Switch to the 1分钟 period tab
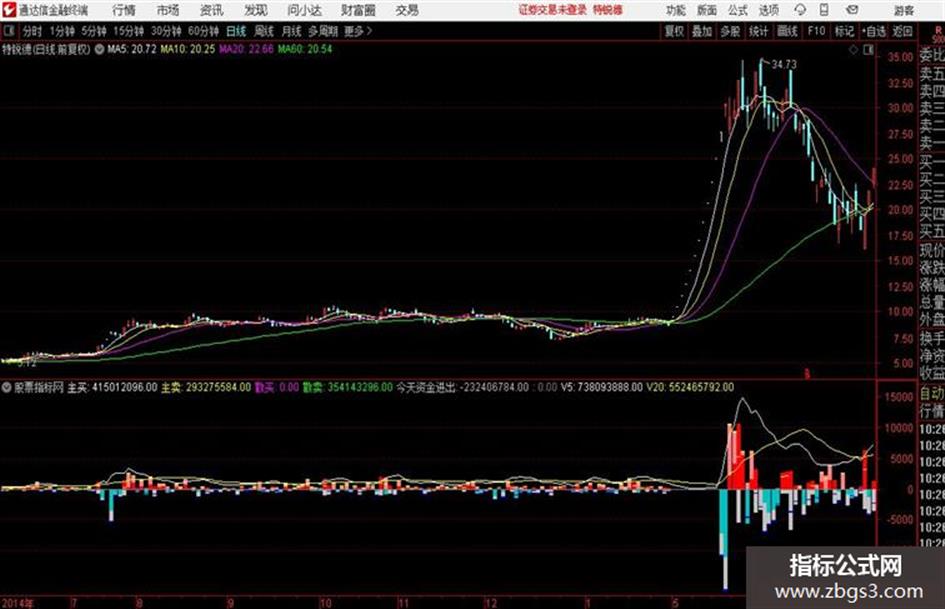This screenshot has width=945, height=609. [62, 31]
